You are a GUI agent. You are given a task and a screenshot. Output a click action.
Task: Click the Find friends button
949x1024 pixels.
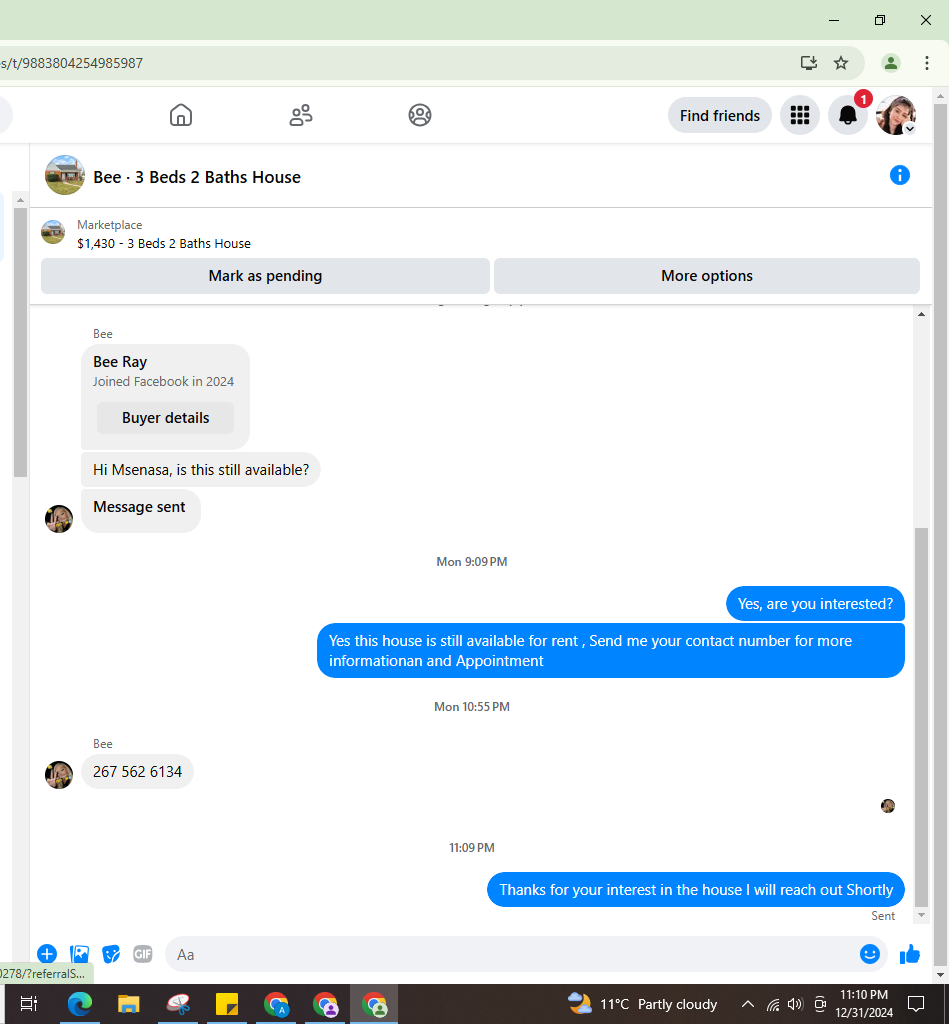(720, 116)
